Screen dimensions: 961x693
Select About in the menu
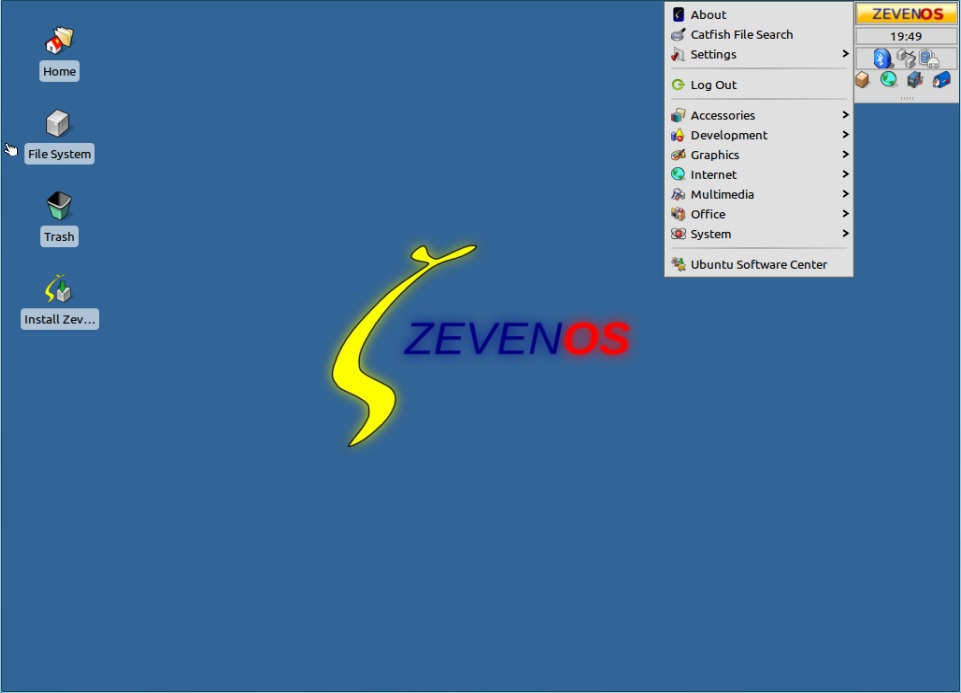point(759,15)
